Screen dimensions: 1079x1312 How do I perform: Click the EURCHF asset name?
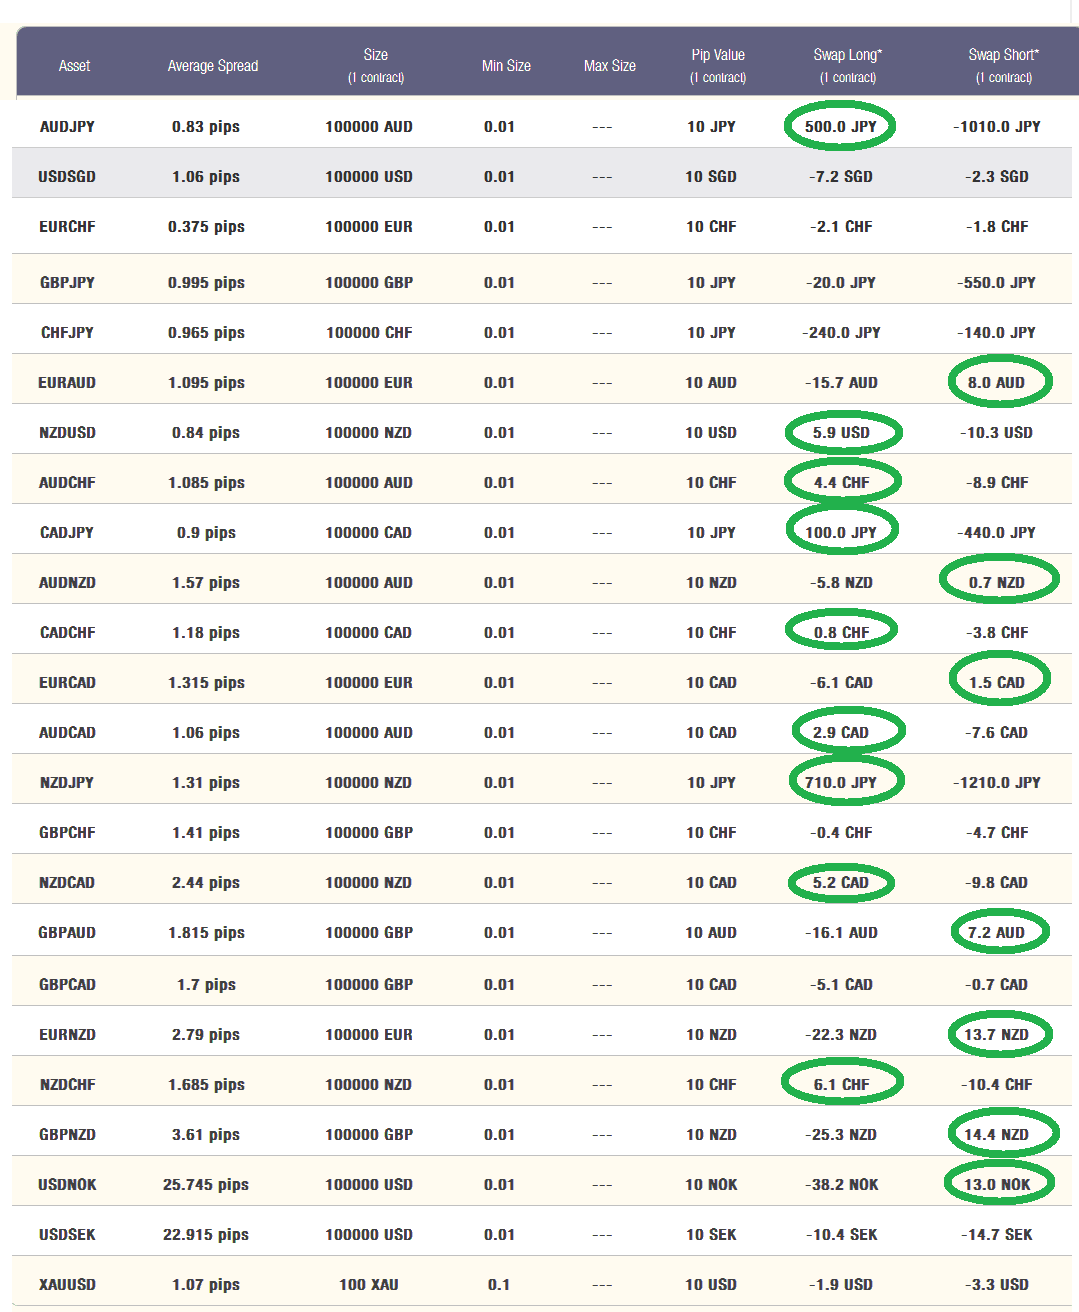pyautogui.click(x=67, y=227)
